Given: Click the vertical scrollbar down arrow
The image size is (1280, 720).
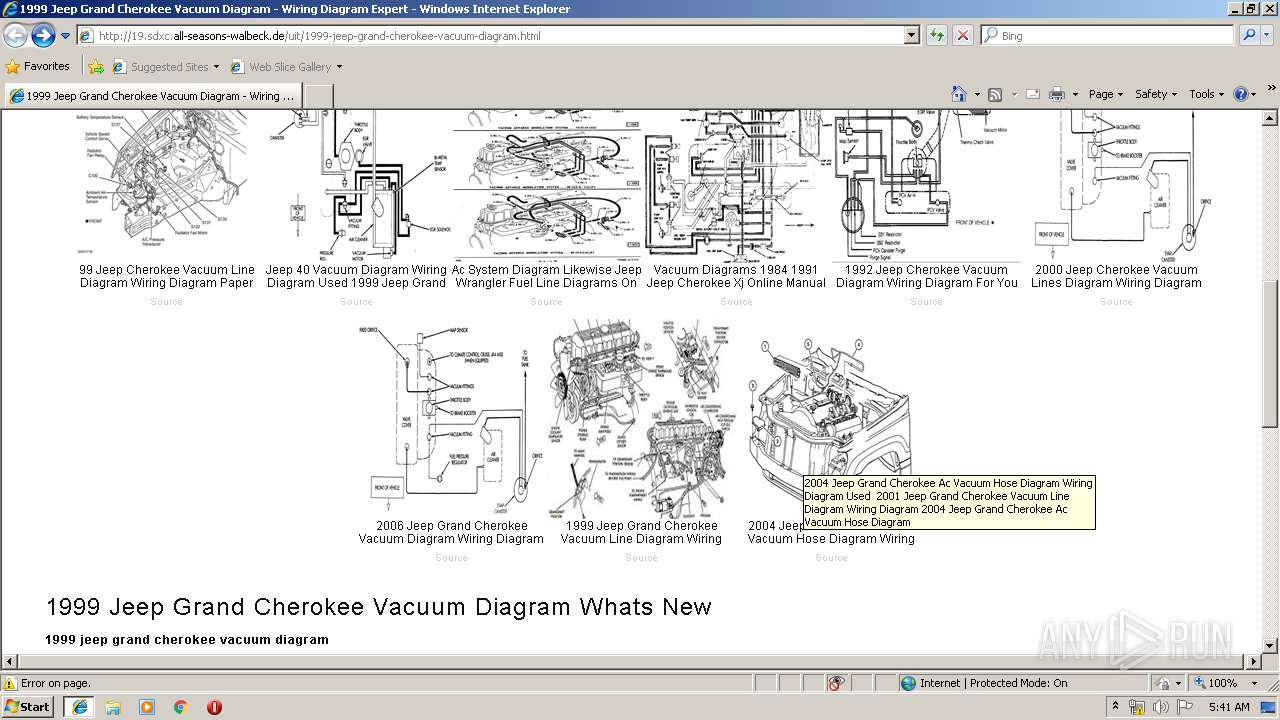Looking at the screenshot, I should click(x=1270, y=645).
